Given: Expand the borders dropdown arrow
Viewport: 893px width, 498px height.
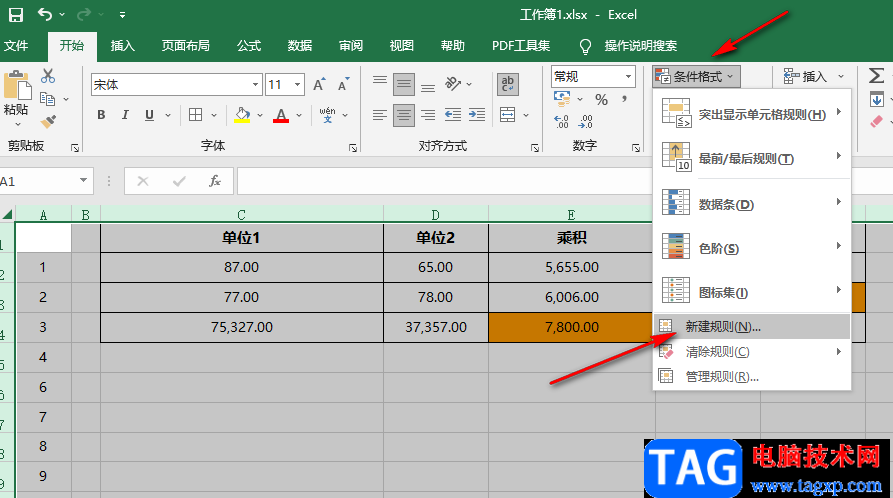Looking at the screenshot, I should [x=214, y=115].
